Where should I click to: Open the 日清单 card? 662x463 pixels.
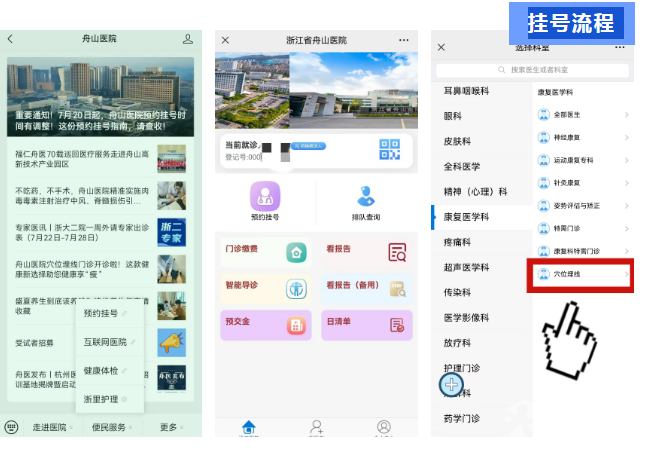pos(366,325)
